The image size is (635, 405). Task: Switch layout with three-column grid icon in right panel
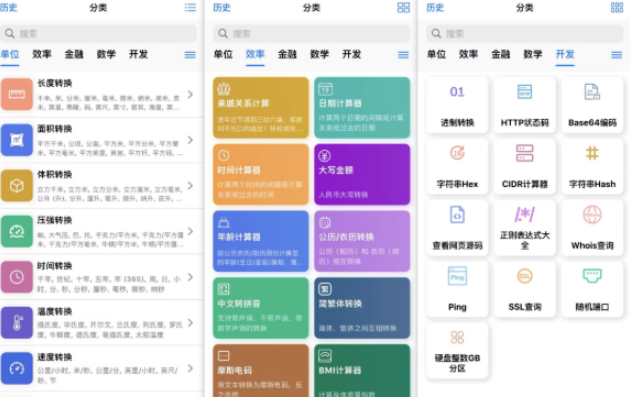point(617,8)
